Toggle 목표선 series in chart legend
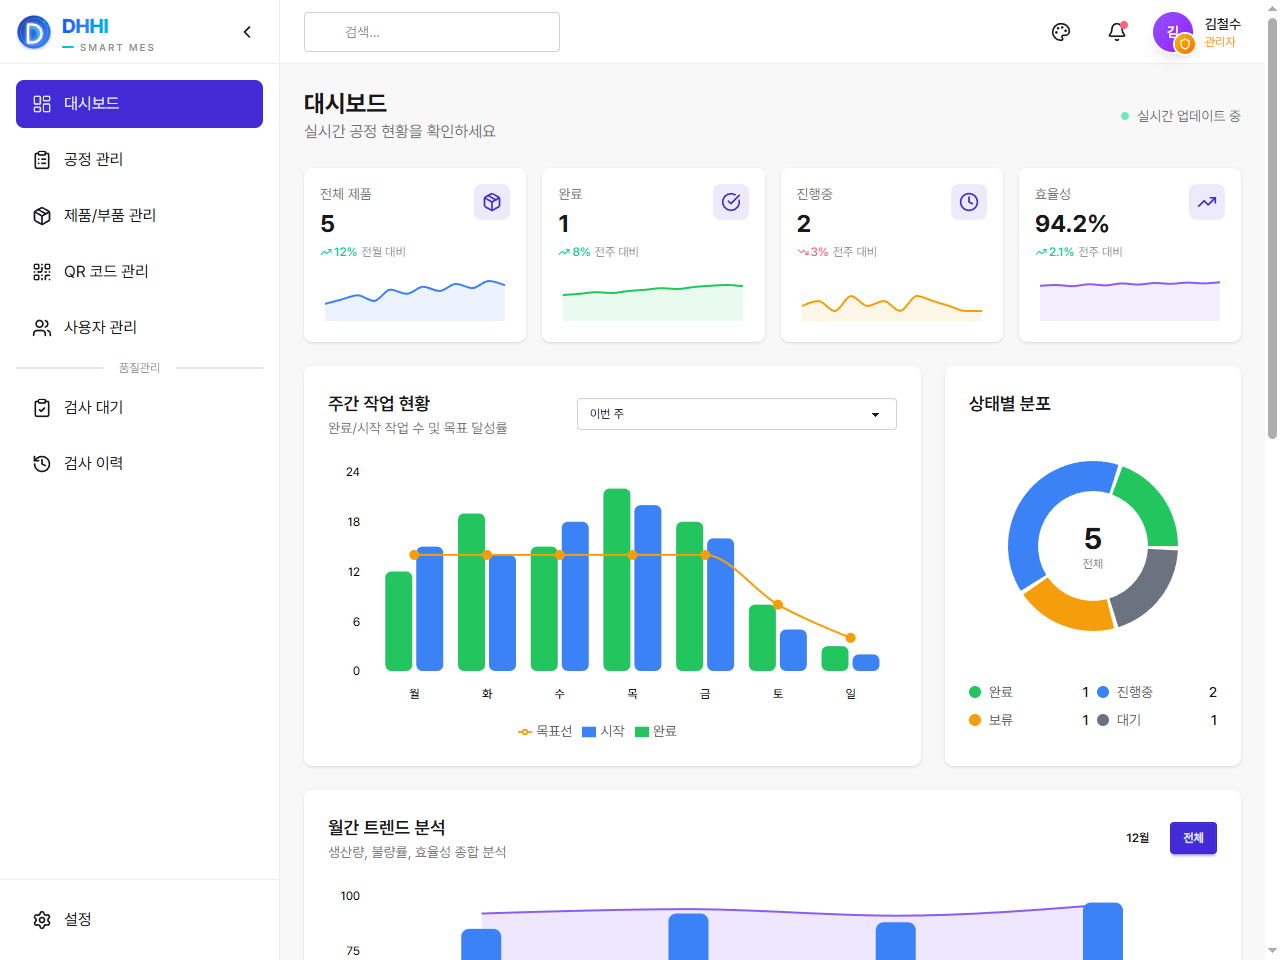Viewport: 1280px width, 960px height. pyautogui.click(x=545, y=731)
